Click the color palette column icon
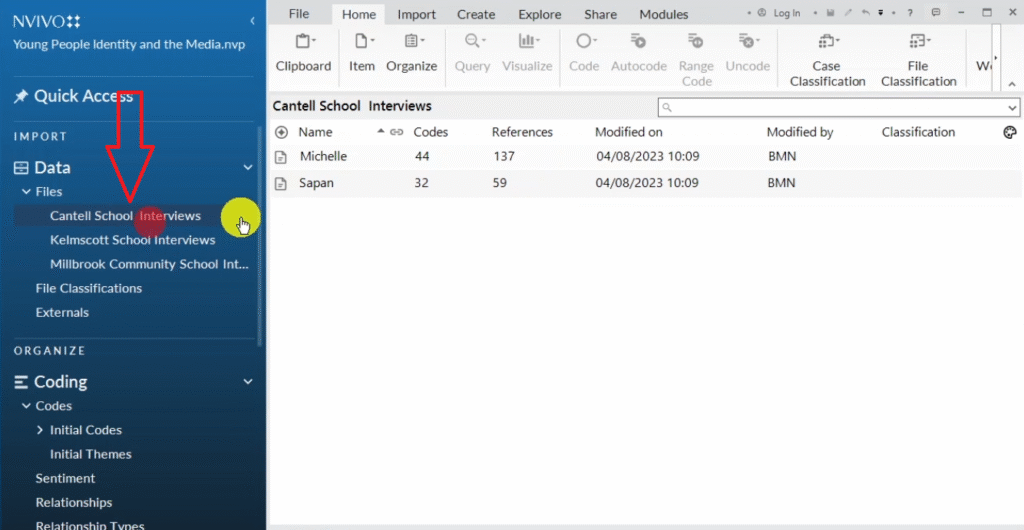This screenshot has width=1024, height=530. [1009, 132]
